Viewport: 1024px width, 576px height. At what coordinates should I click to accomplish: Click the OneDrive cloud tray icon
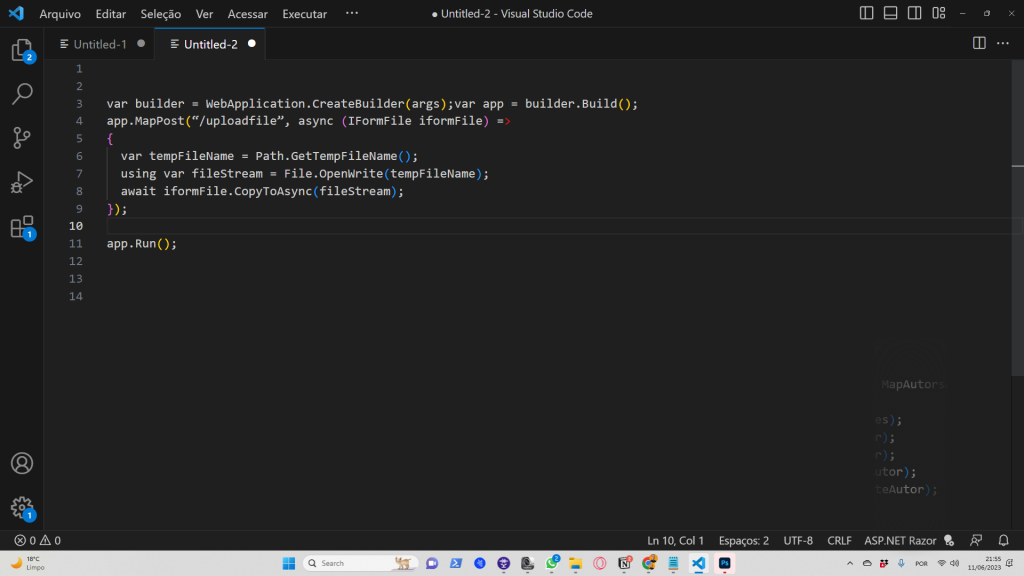pyautogui.click(x=867, y=563)
